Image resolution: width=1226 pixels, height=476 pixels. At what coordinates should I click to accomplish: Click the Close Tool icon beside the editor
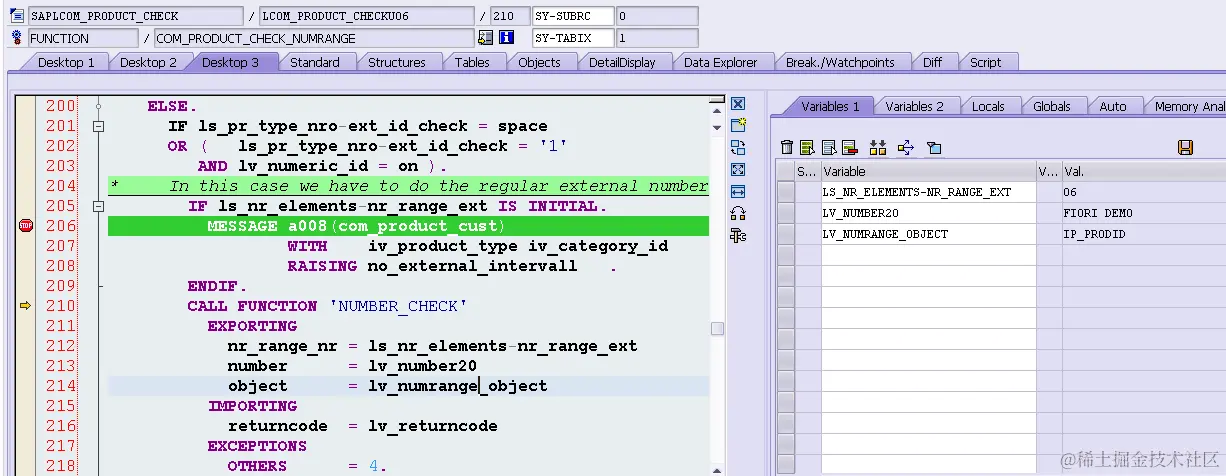(x=738, y=104)
